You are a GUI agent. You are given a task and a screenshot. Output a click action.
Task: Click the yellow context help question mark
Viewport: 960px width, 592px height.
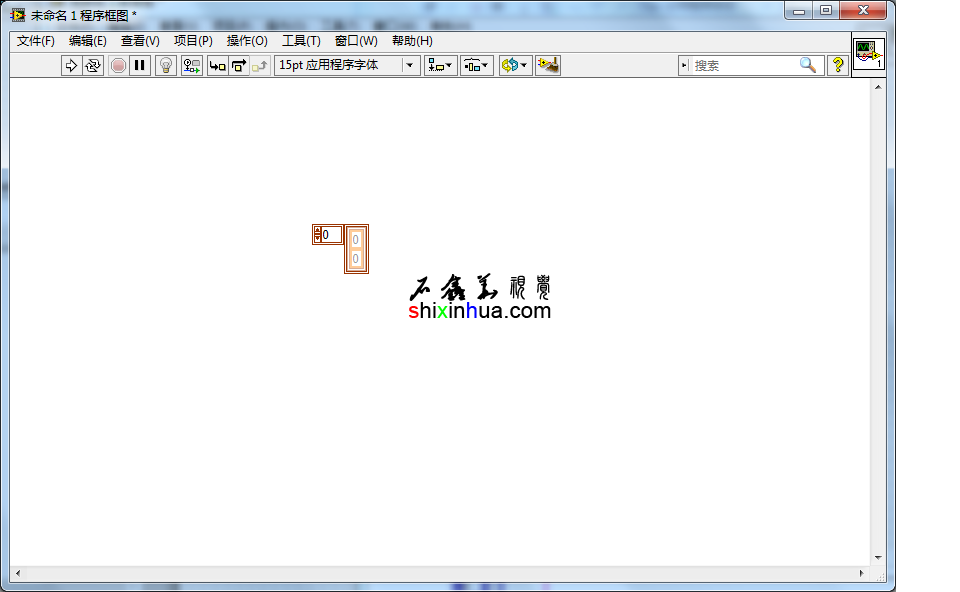pos(838,65)
